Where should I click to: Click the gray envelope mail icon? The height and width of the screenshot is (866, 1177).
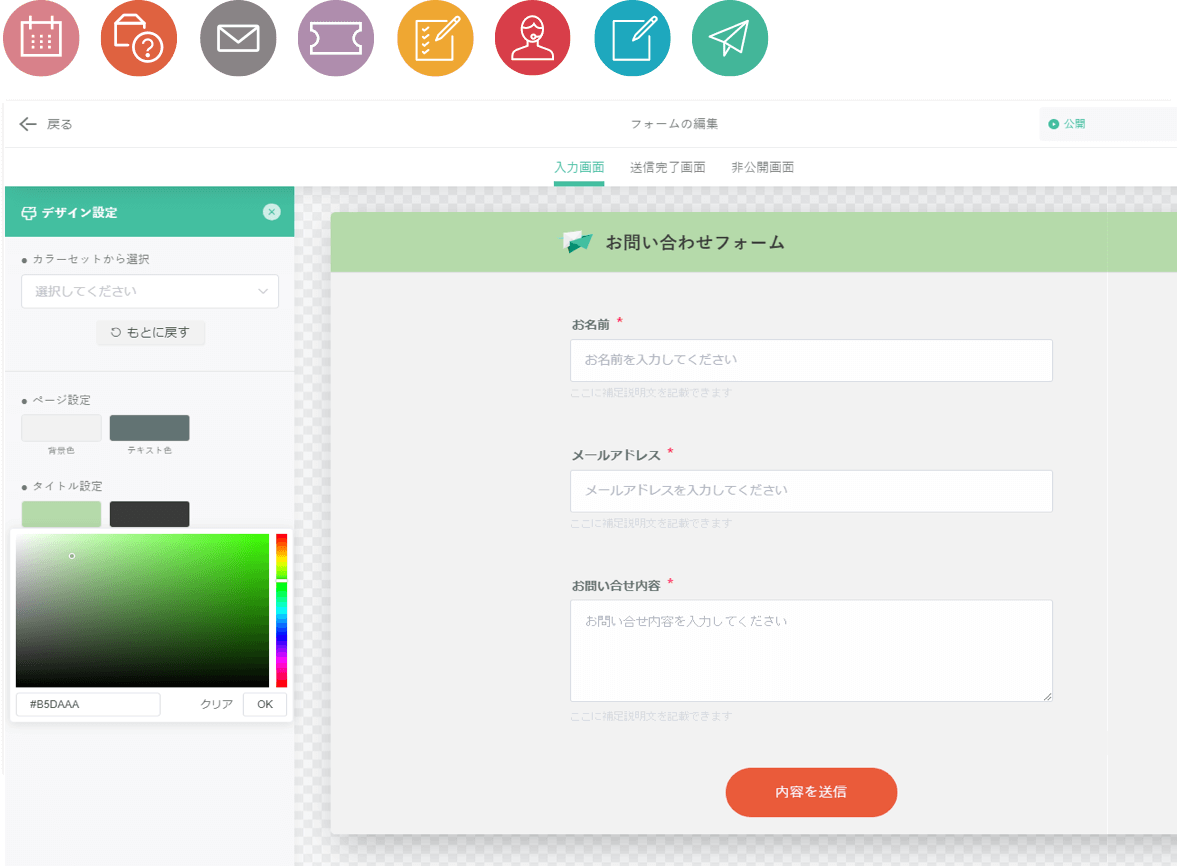[x=238, y=39]
